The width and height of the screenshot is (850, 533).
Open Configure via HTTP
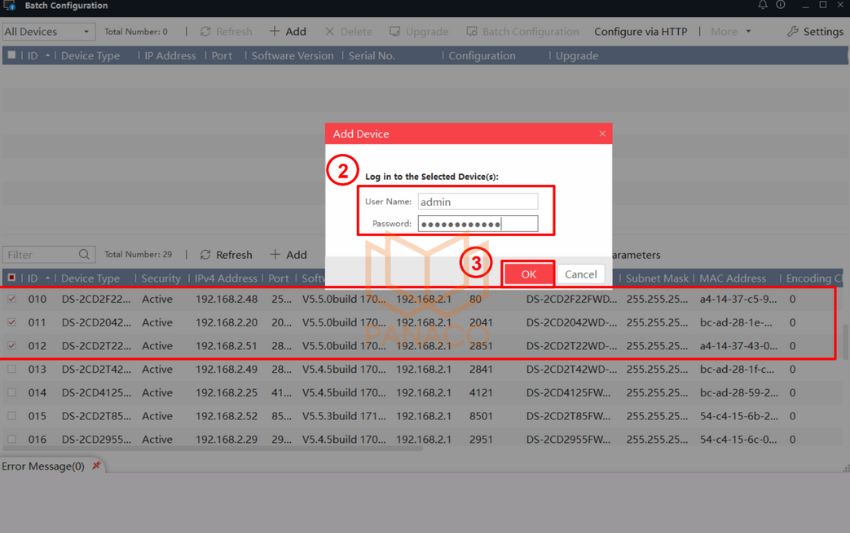tap(640, 31)
